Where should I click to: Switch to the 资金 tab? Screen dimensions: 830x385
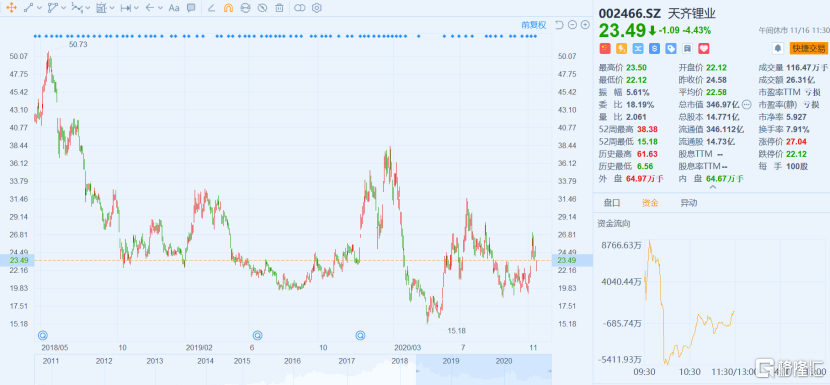pos(650,203)
